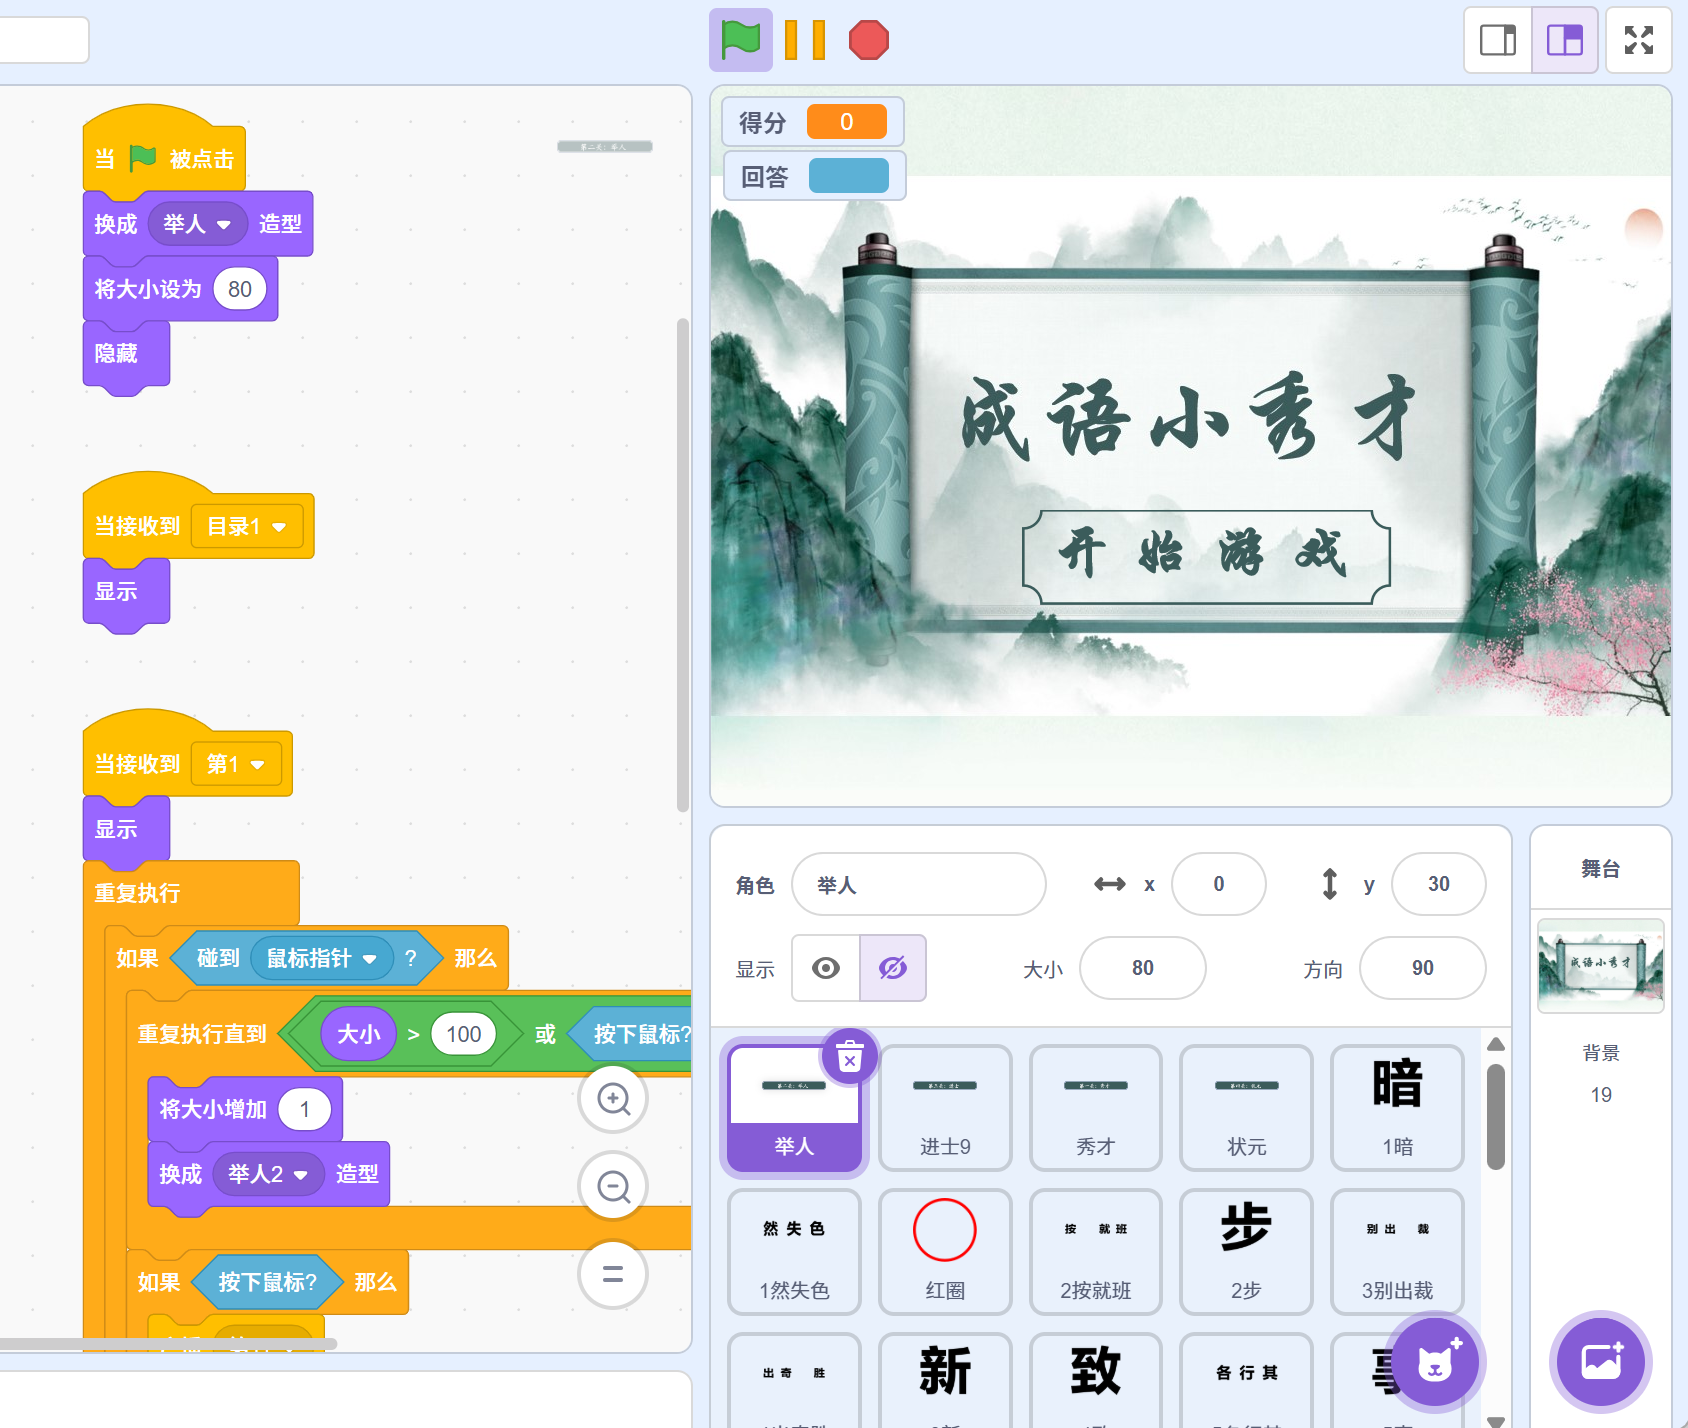This screenshot has width=1688, height=1428.
Task: Reset code zoom with the equals icon
Action: point(613,1274)
